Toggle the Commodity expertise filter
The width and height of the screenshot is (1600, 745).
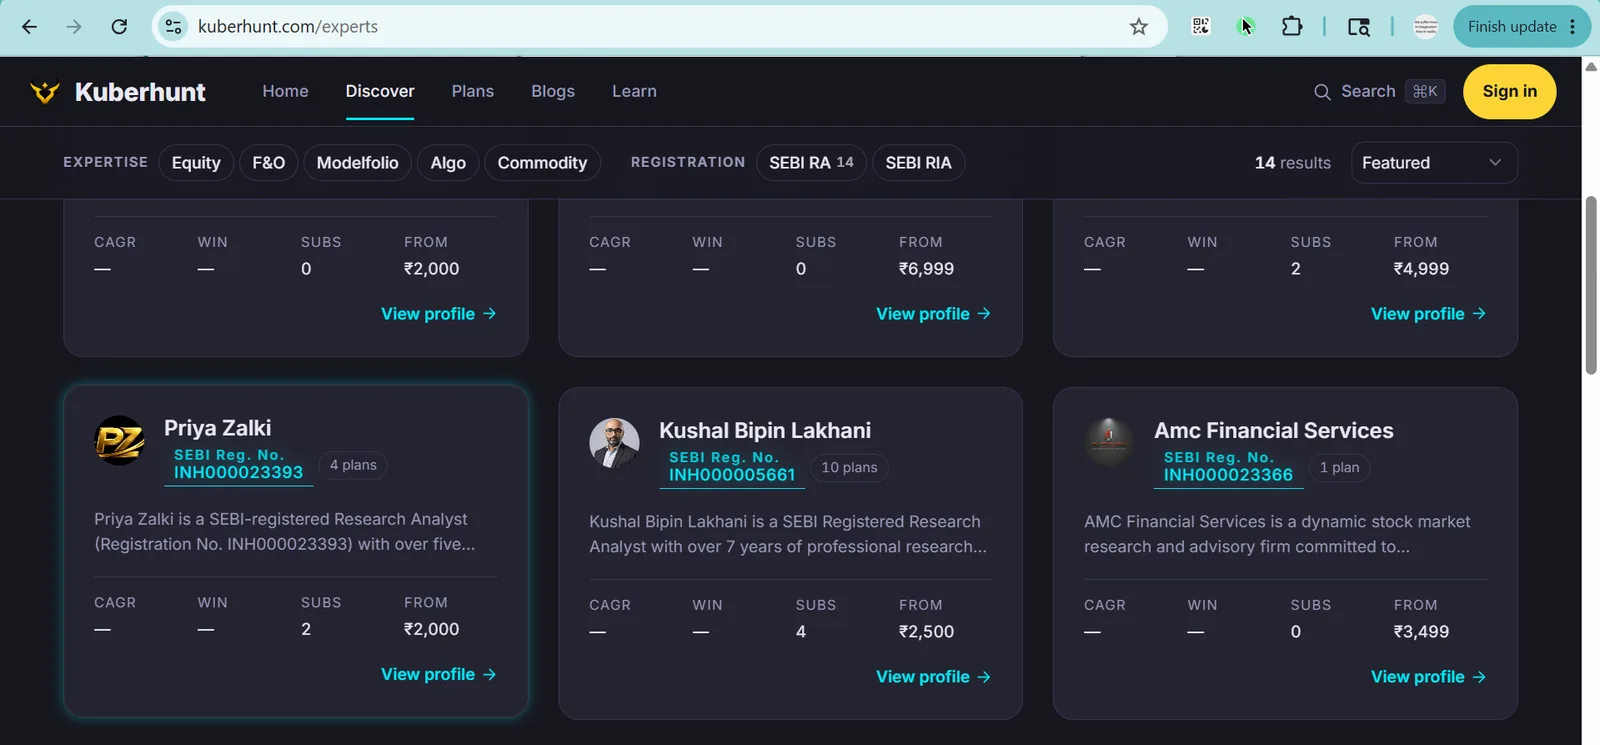pos(542,163)
